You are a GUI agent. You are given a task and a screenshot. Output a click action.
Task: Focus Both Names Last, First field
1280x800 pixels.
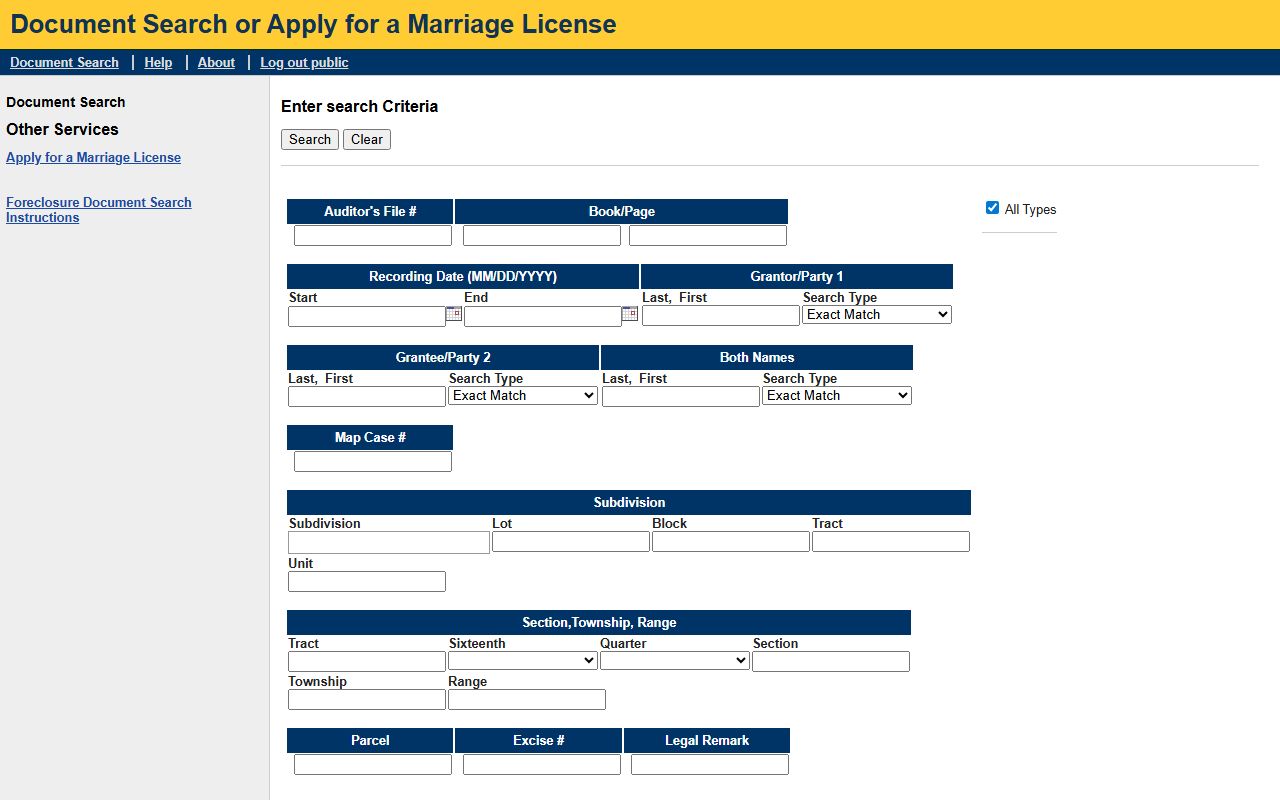681,397
